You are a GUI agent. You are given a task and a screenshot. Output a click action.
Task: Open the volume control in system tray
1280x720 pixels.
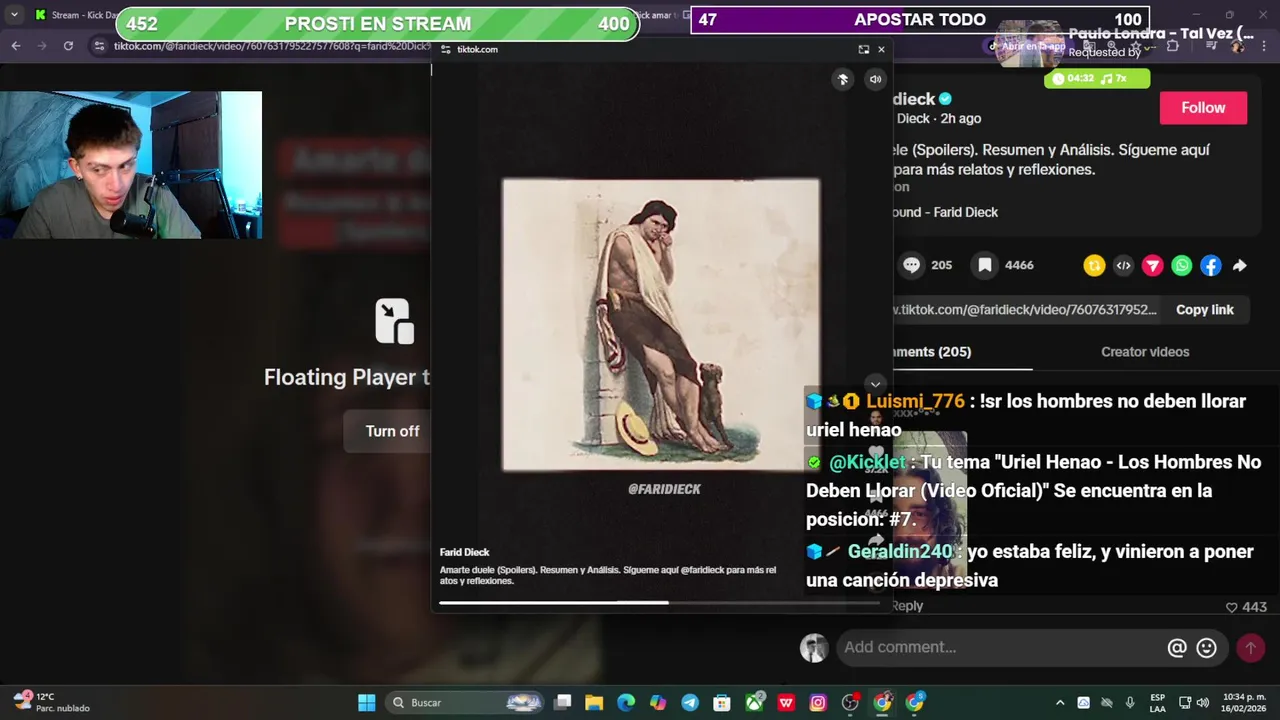(x=1203, y=702)
